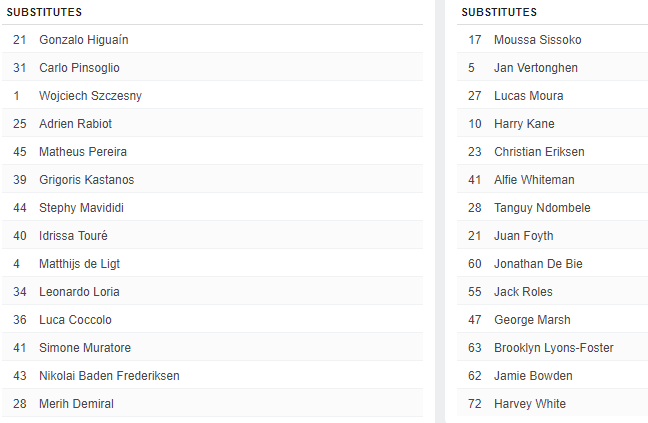Open Lucas Moura's player link
The image size is (648, 423).
528,96
